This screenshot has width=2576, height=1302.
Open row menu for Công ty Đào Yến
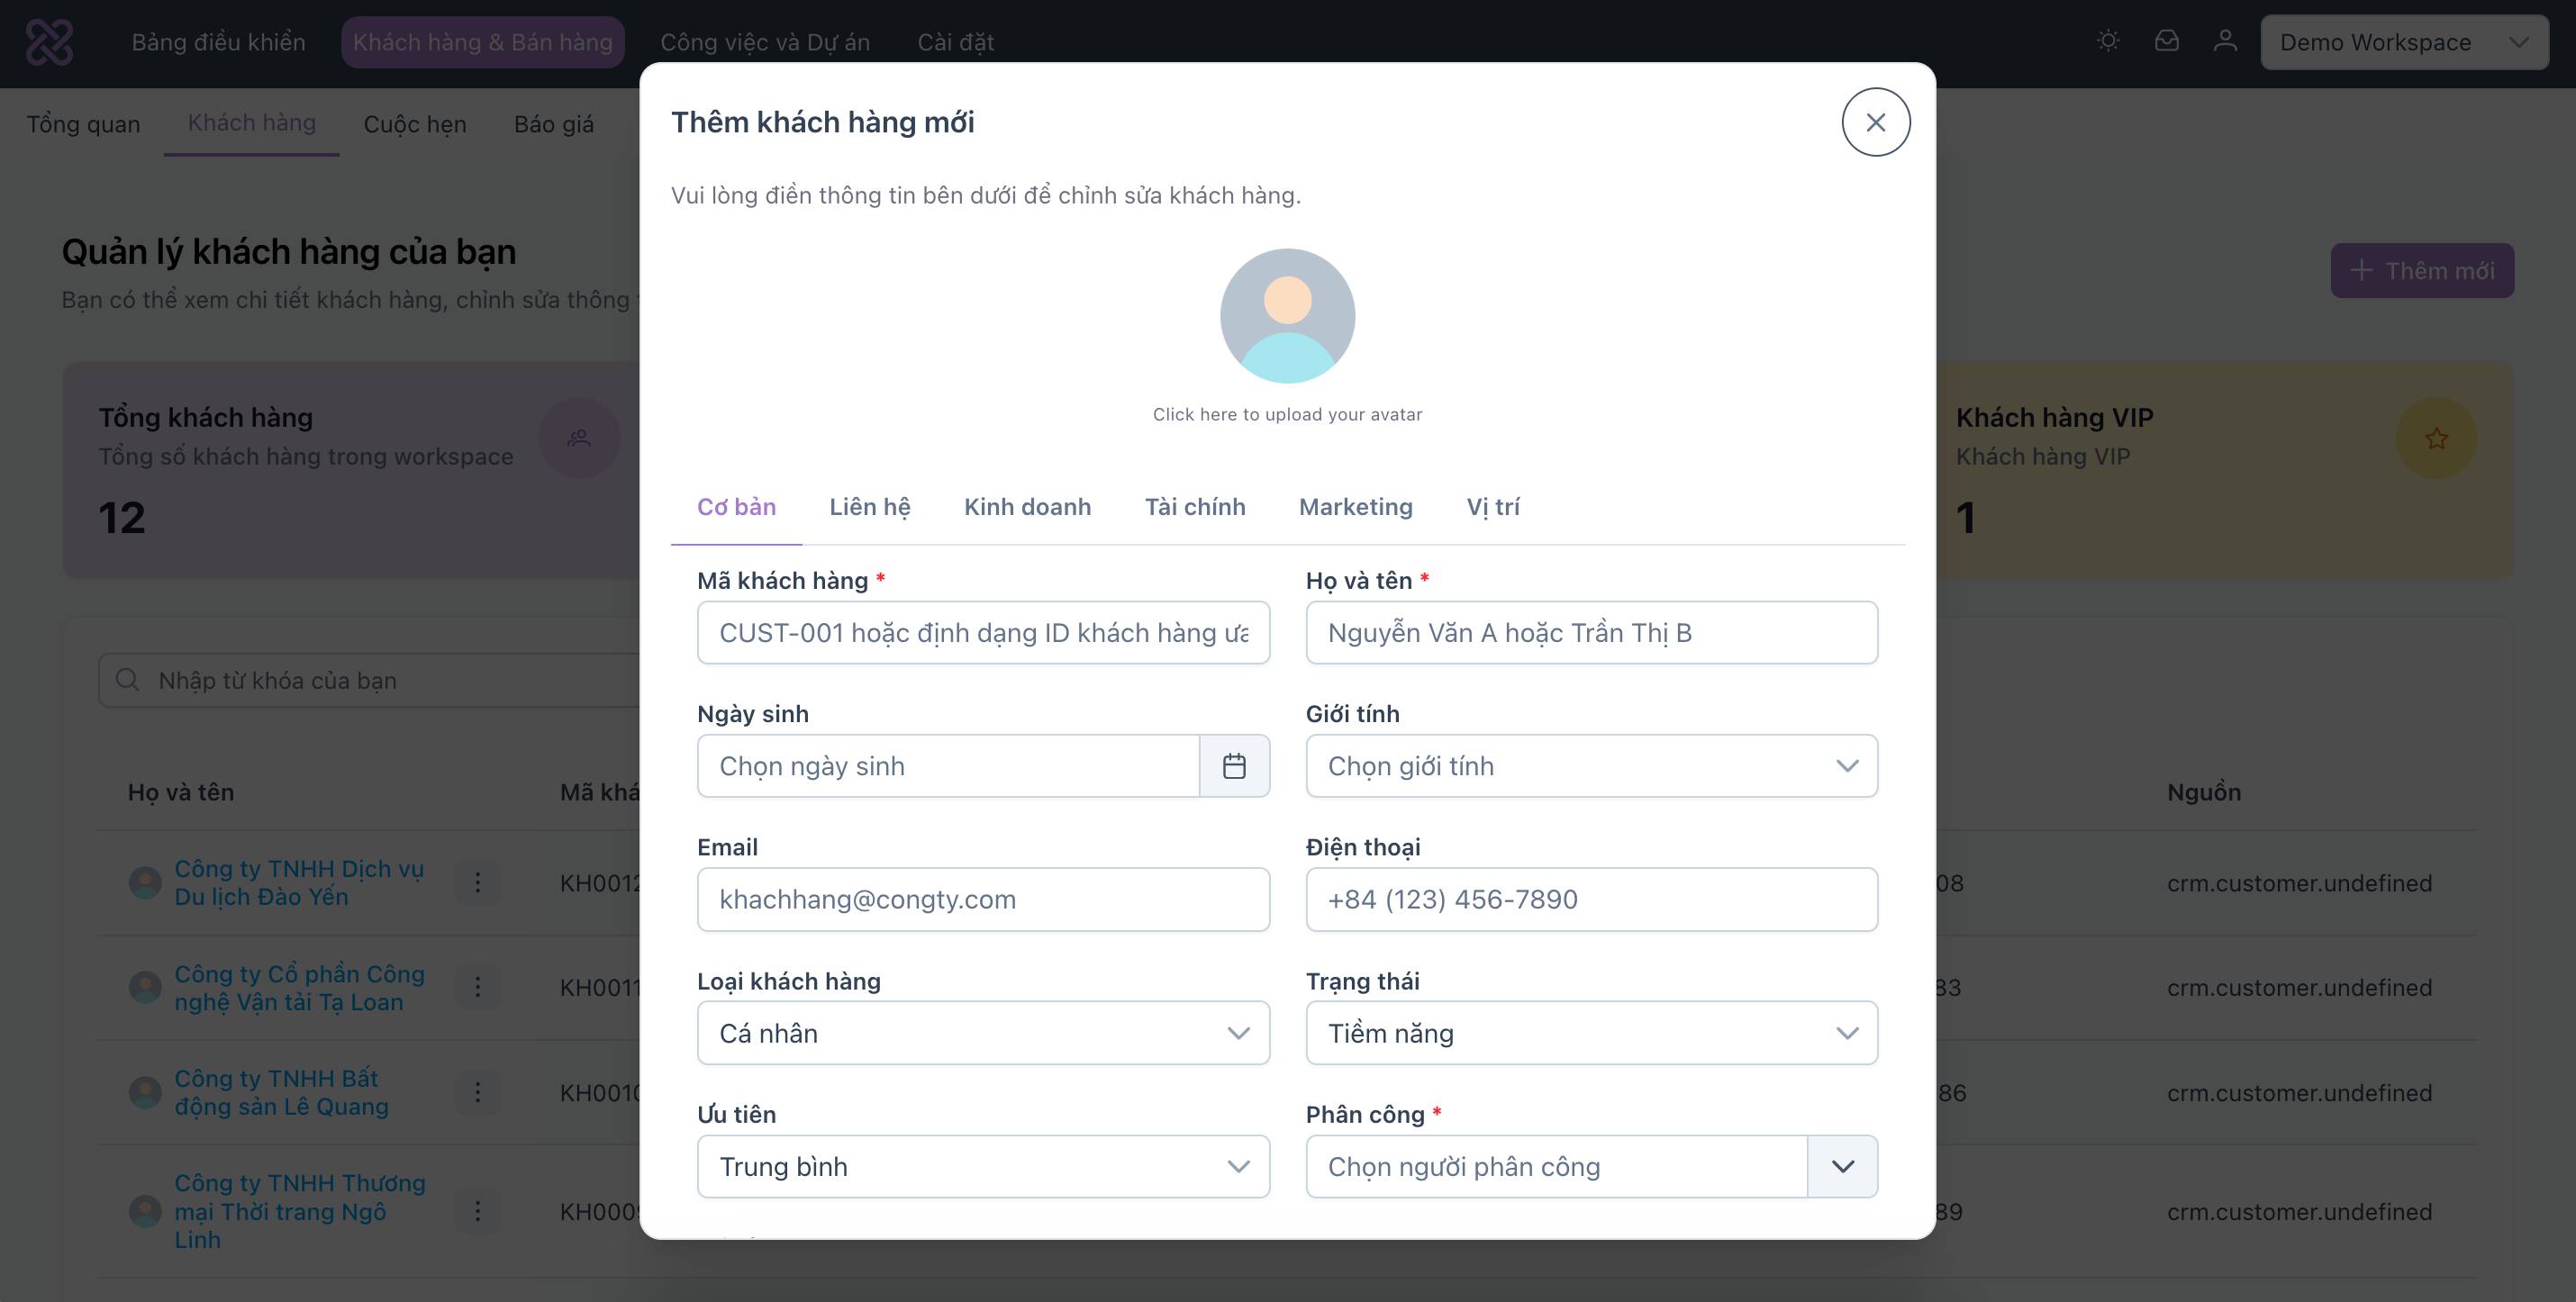(477, 882)
